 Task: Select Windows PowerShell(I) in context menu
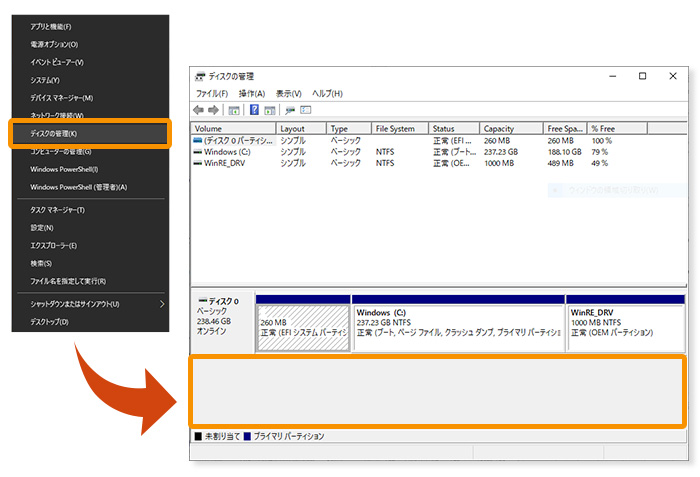tap(64, 169)
